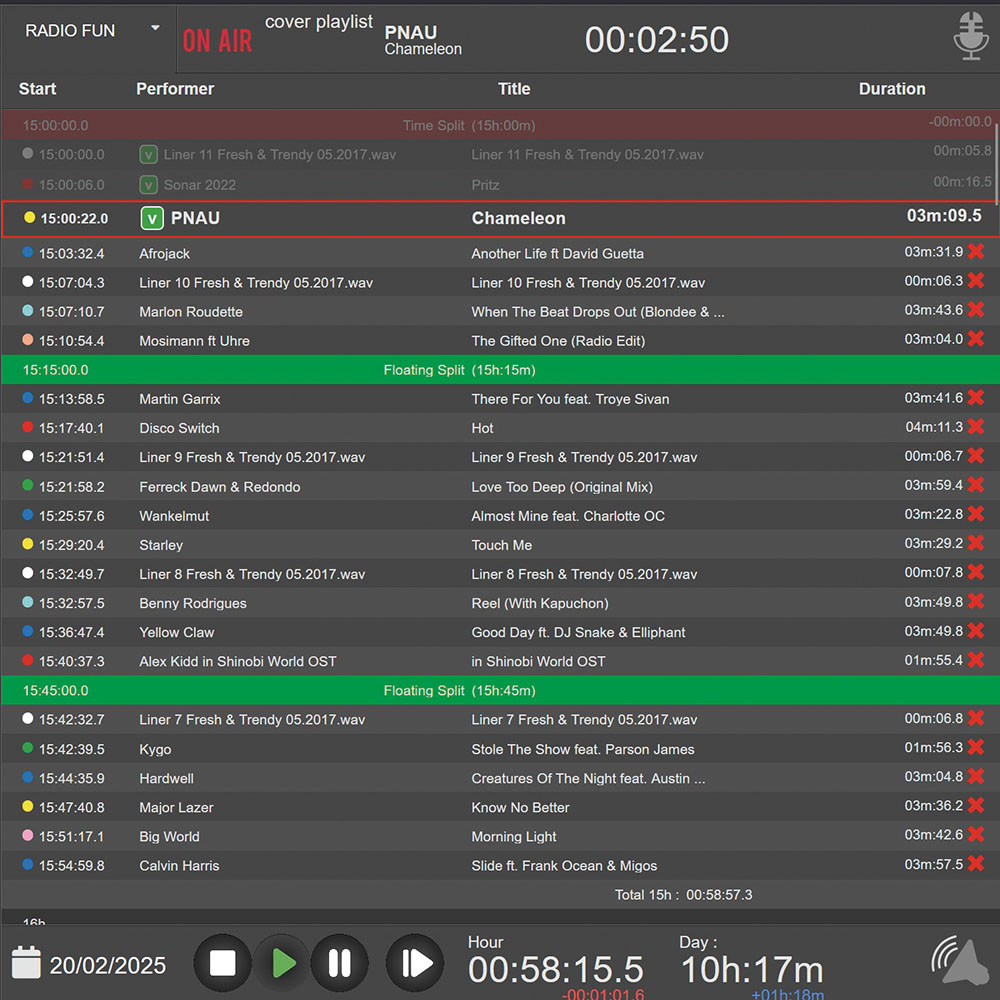This screenshot has height=1000, width=1000.
Task: Click the Duration column header
Action: pyautogui.click(x=891, y=89)
